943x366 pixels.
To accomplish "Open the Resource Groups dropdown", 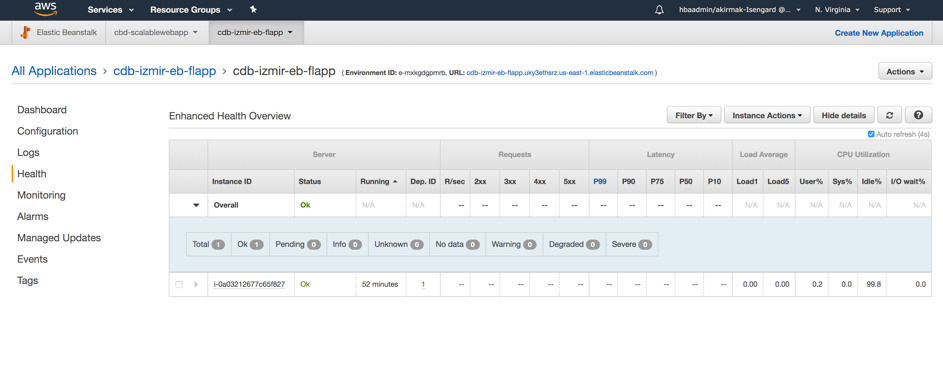I will [192, 10].
